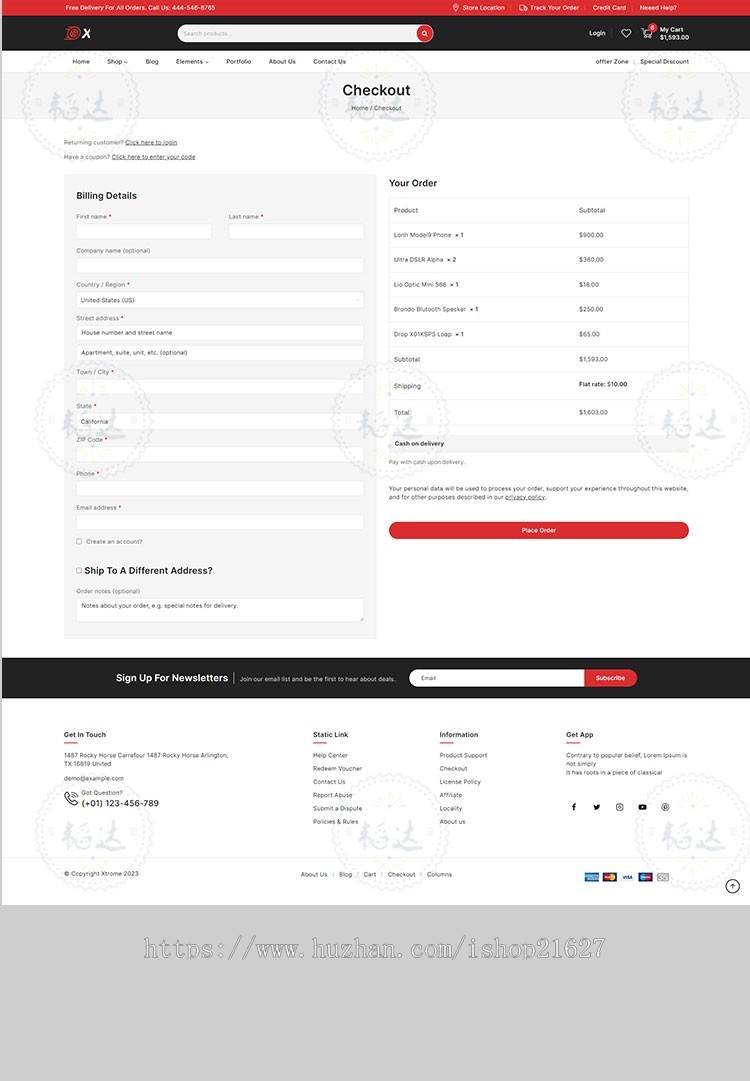
Task: Click the 'Click here to login' link
Action: pos(151,143)
